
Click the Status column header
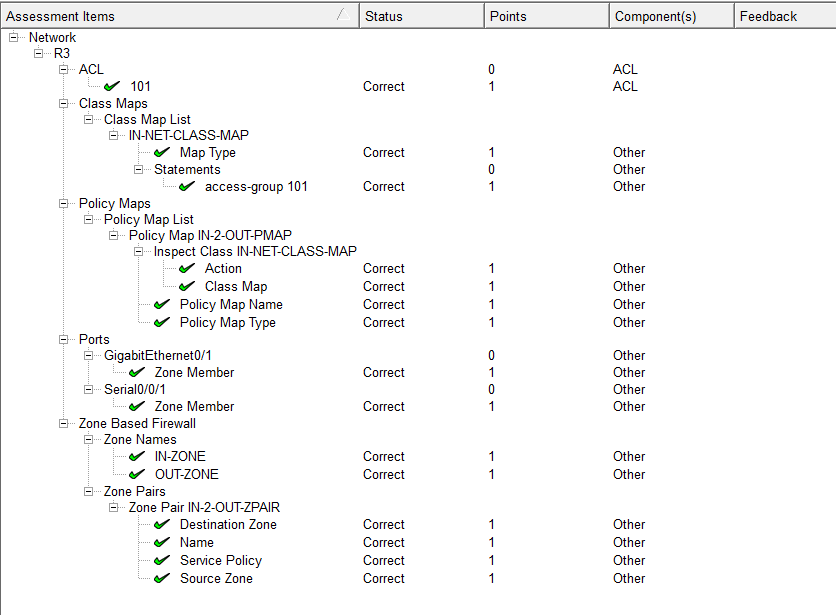click(x=422, y=16)
